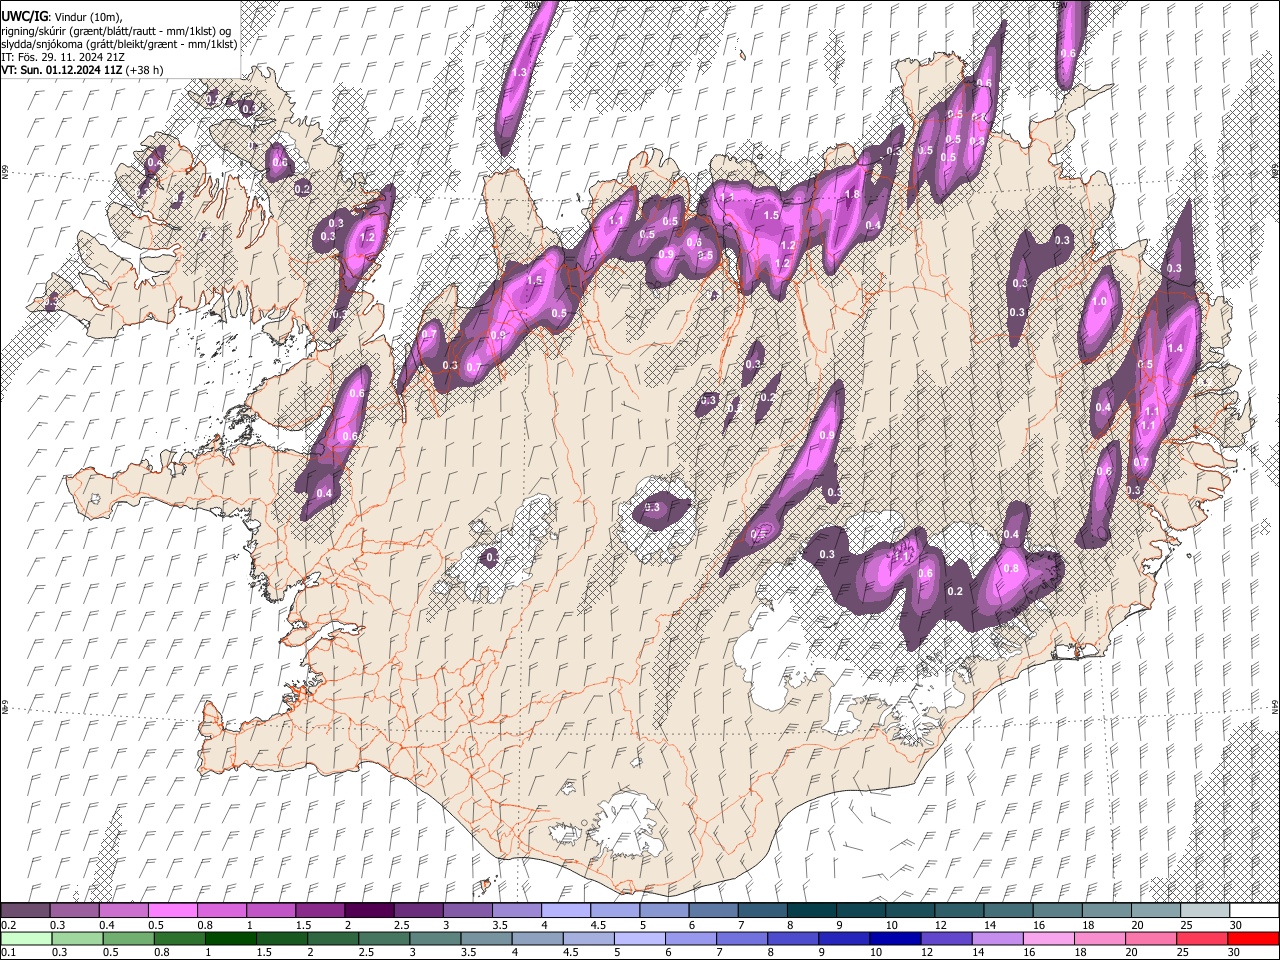1280x960 pixels.
Task: Pick upper legend swatch between 0.2 and 0.3
Action: (x=25, y=910)
